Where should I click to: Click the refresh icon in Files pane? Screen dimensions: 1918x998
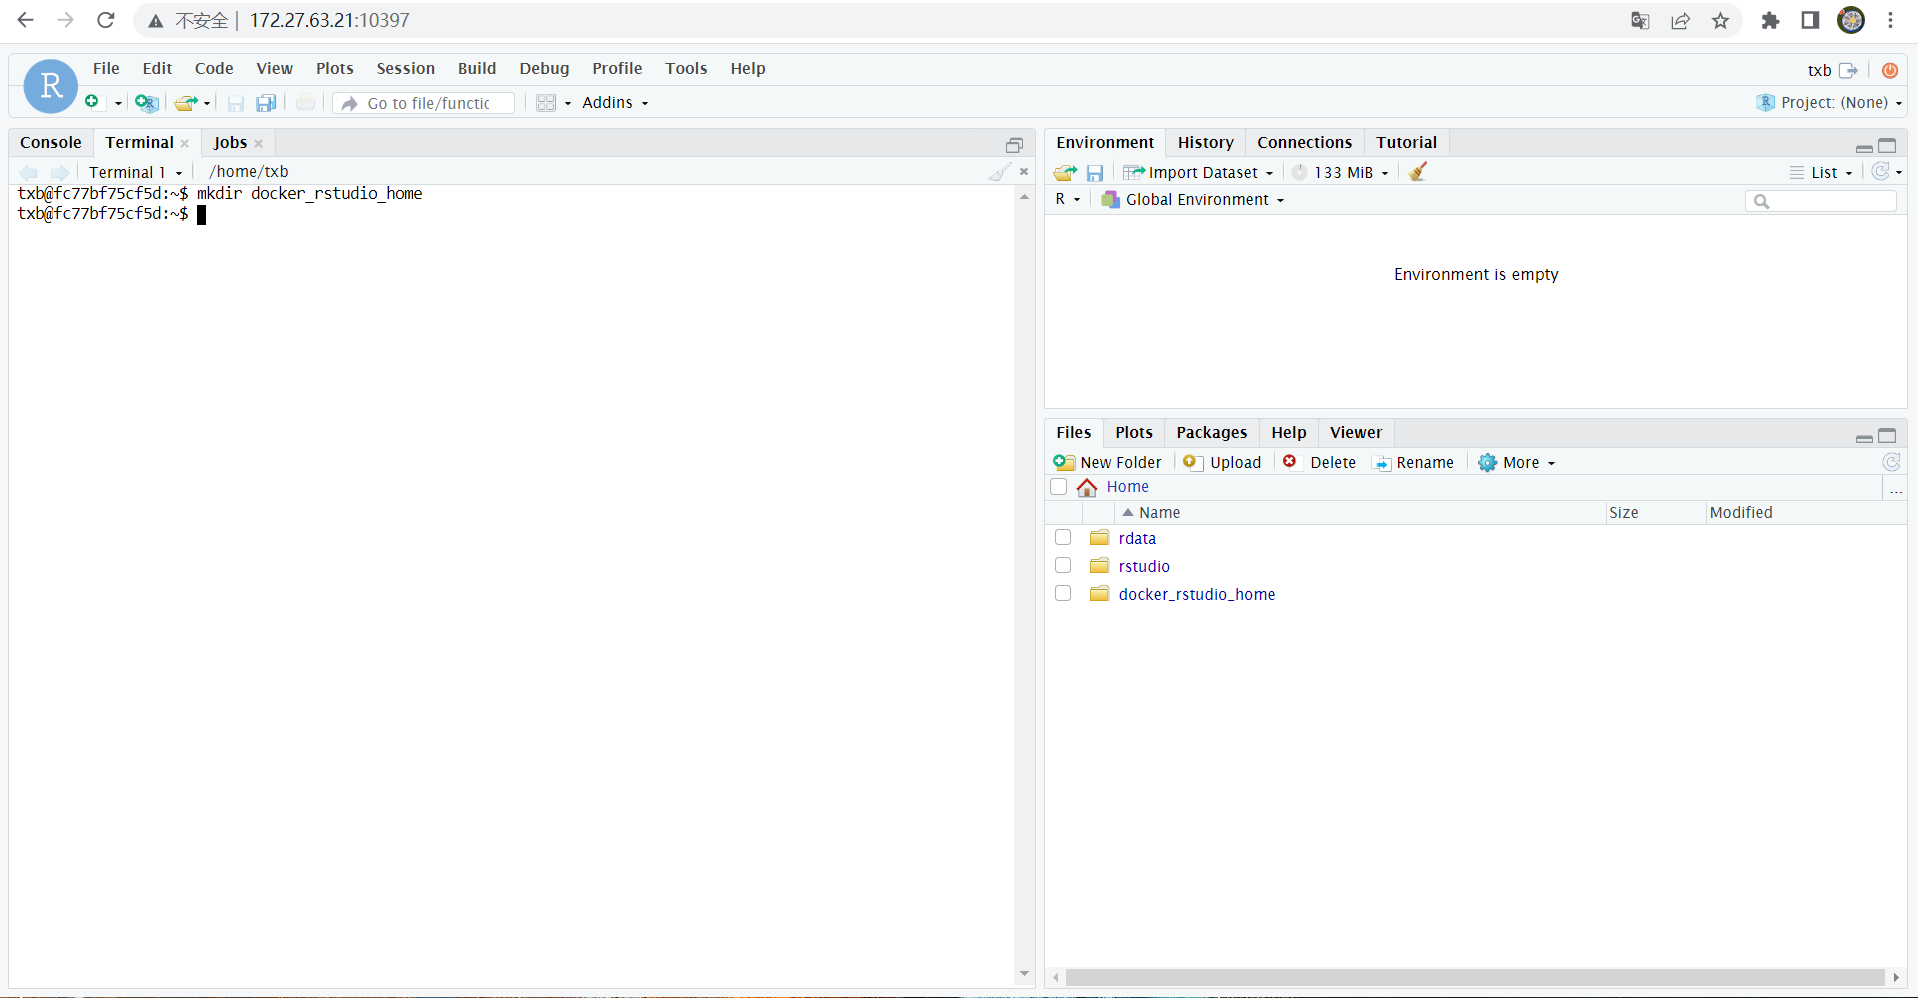1891,462
